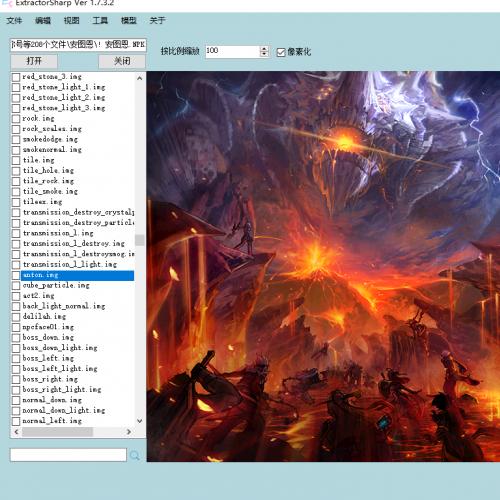Viewport: 500px width, 500px height.
Task: Select npcface01.img in list
Action: click(x=48, y=327)
